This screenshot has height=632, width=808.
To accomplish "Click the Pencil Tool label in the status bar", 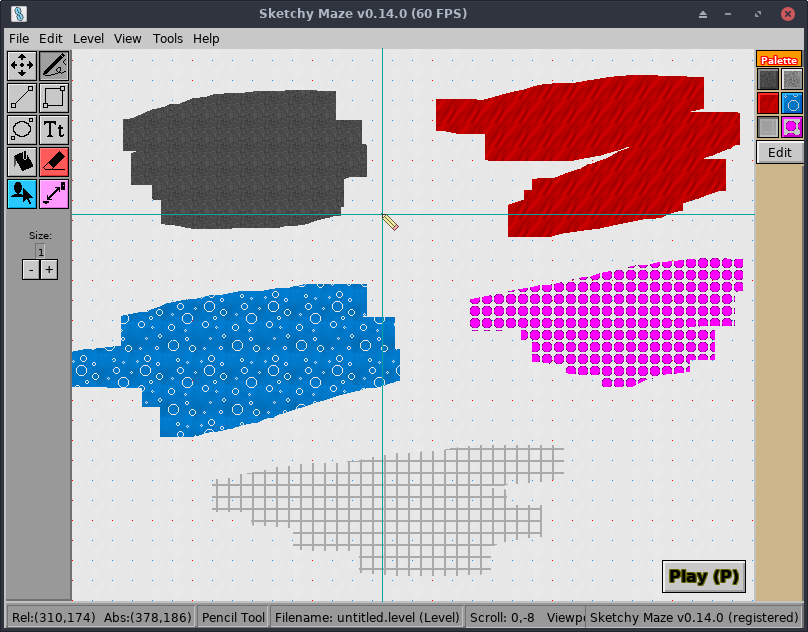I will [x=233, y=617].
